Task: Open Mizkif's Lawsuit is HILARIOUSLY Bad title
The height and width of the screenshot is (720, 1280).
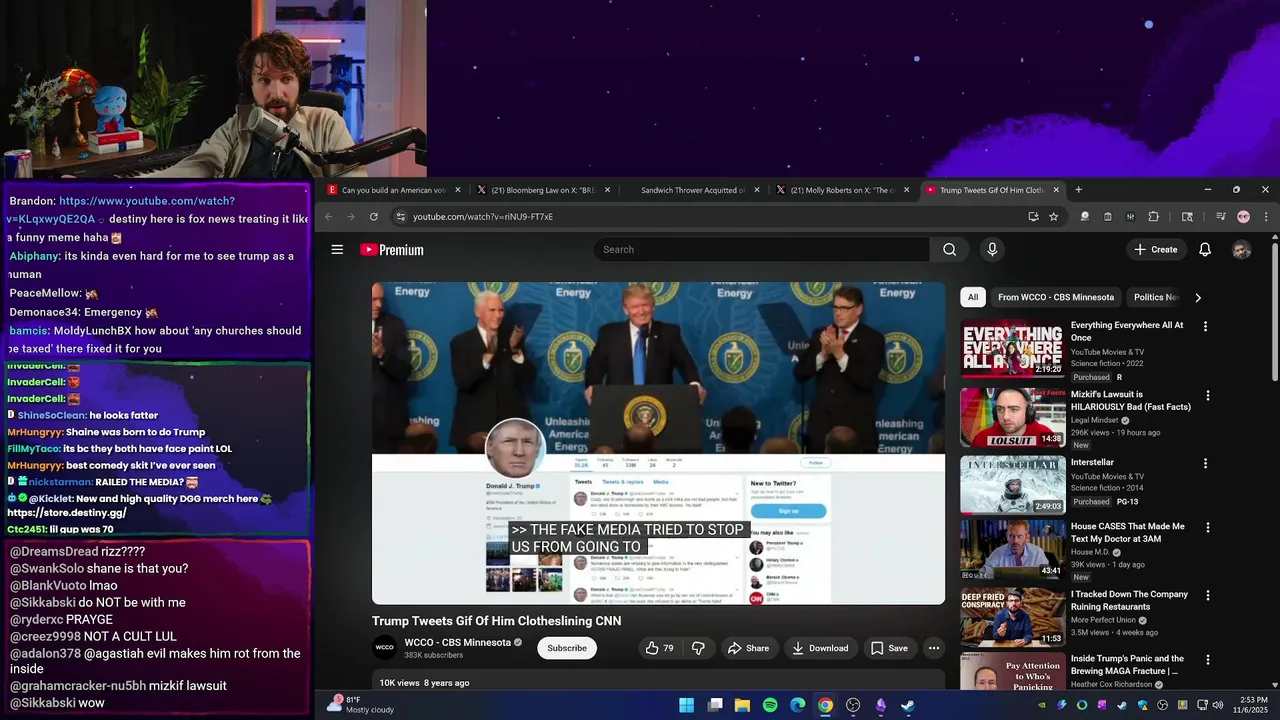Action: 1131,400
